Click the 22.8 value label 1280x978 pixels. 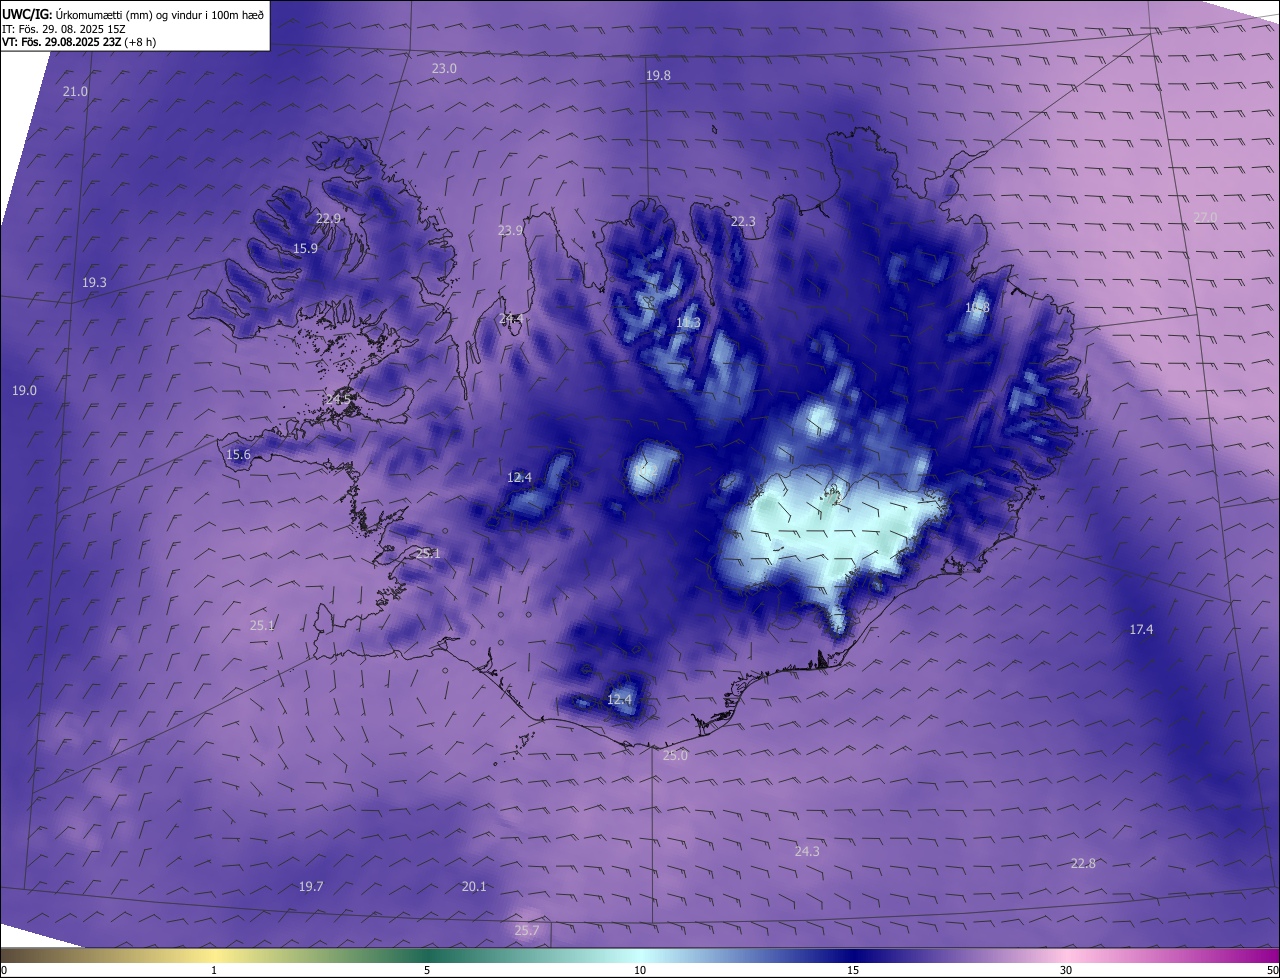pyautogui.click(x=1083, y=864)
